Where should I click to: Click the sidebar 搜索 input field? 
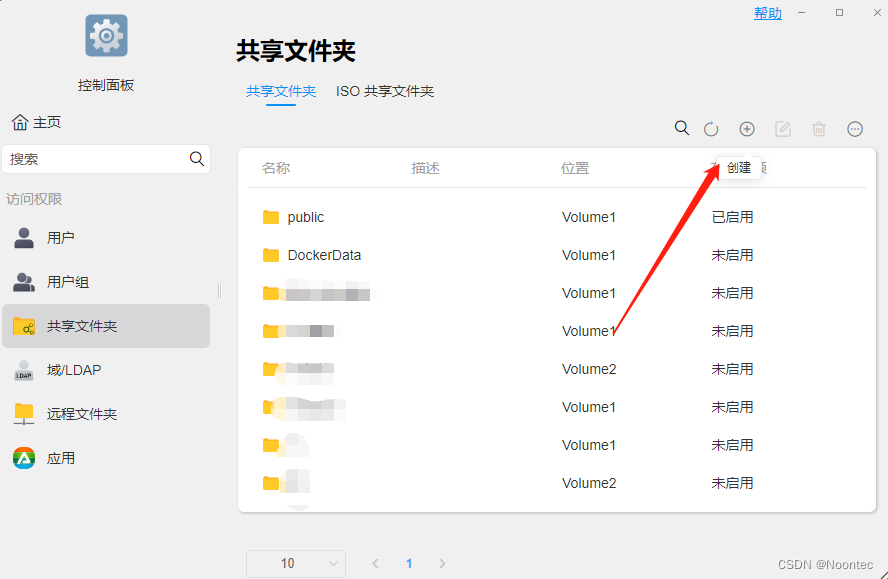click(106, 159)
